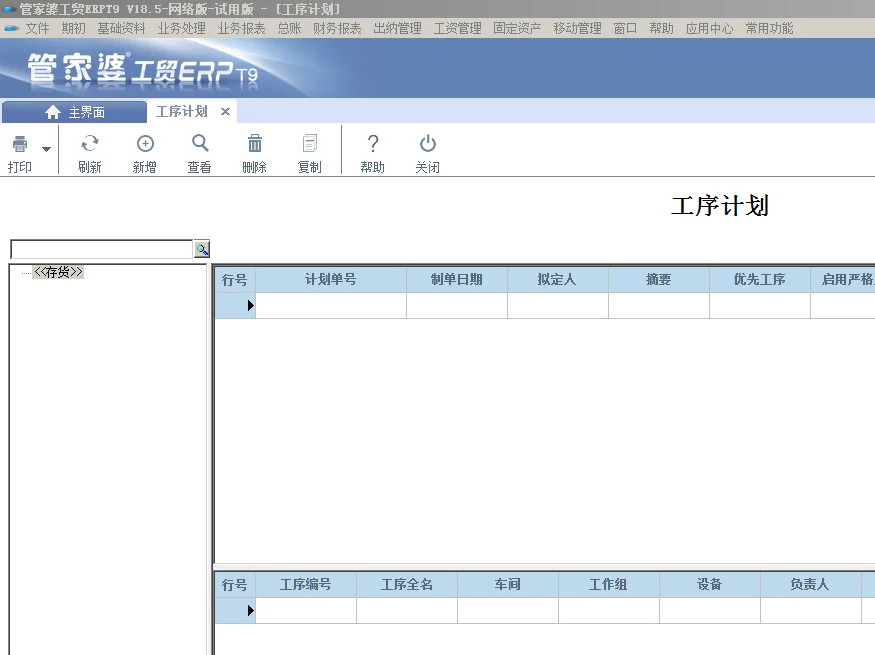
Task: Open the 财务报表 menu
Action: tap(337, 28)
